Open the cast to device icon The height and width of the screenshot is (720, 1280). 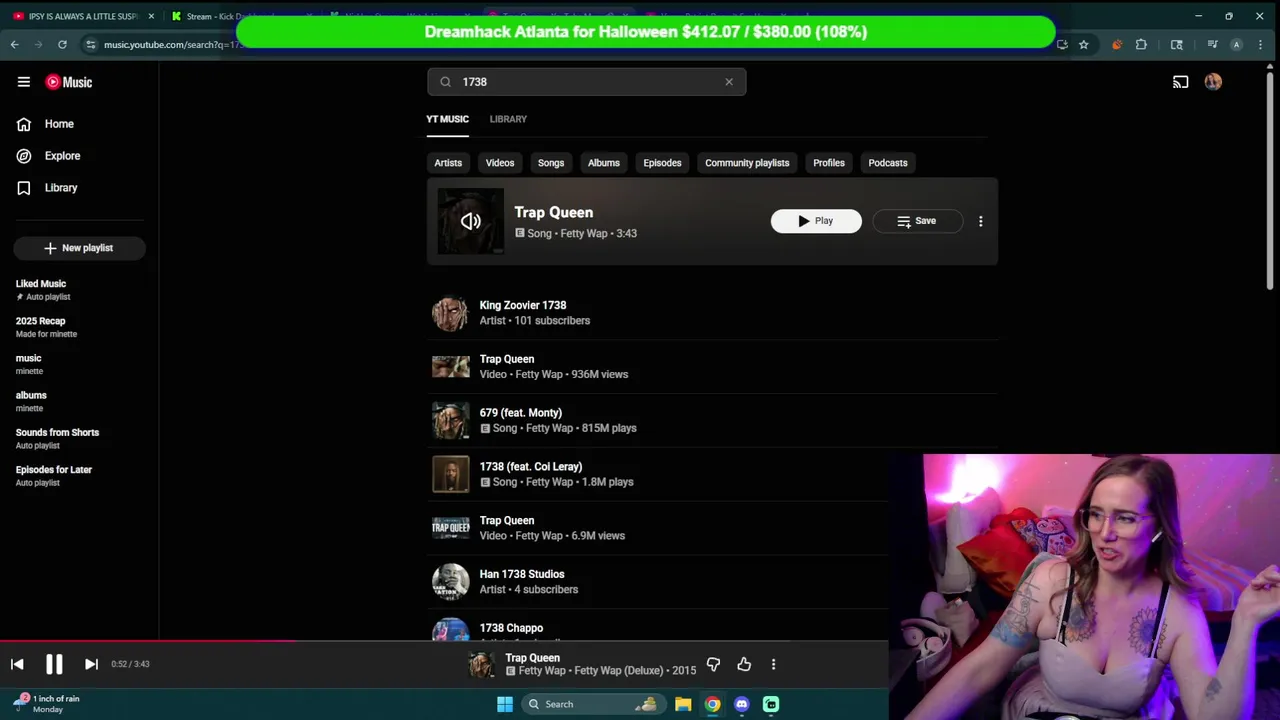pos(1180,82)
